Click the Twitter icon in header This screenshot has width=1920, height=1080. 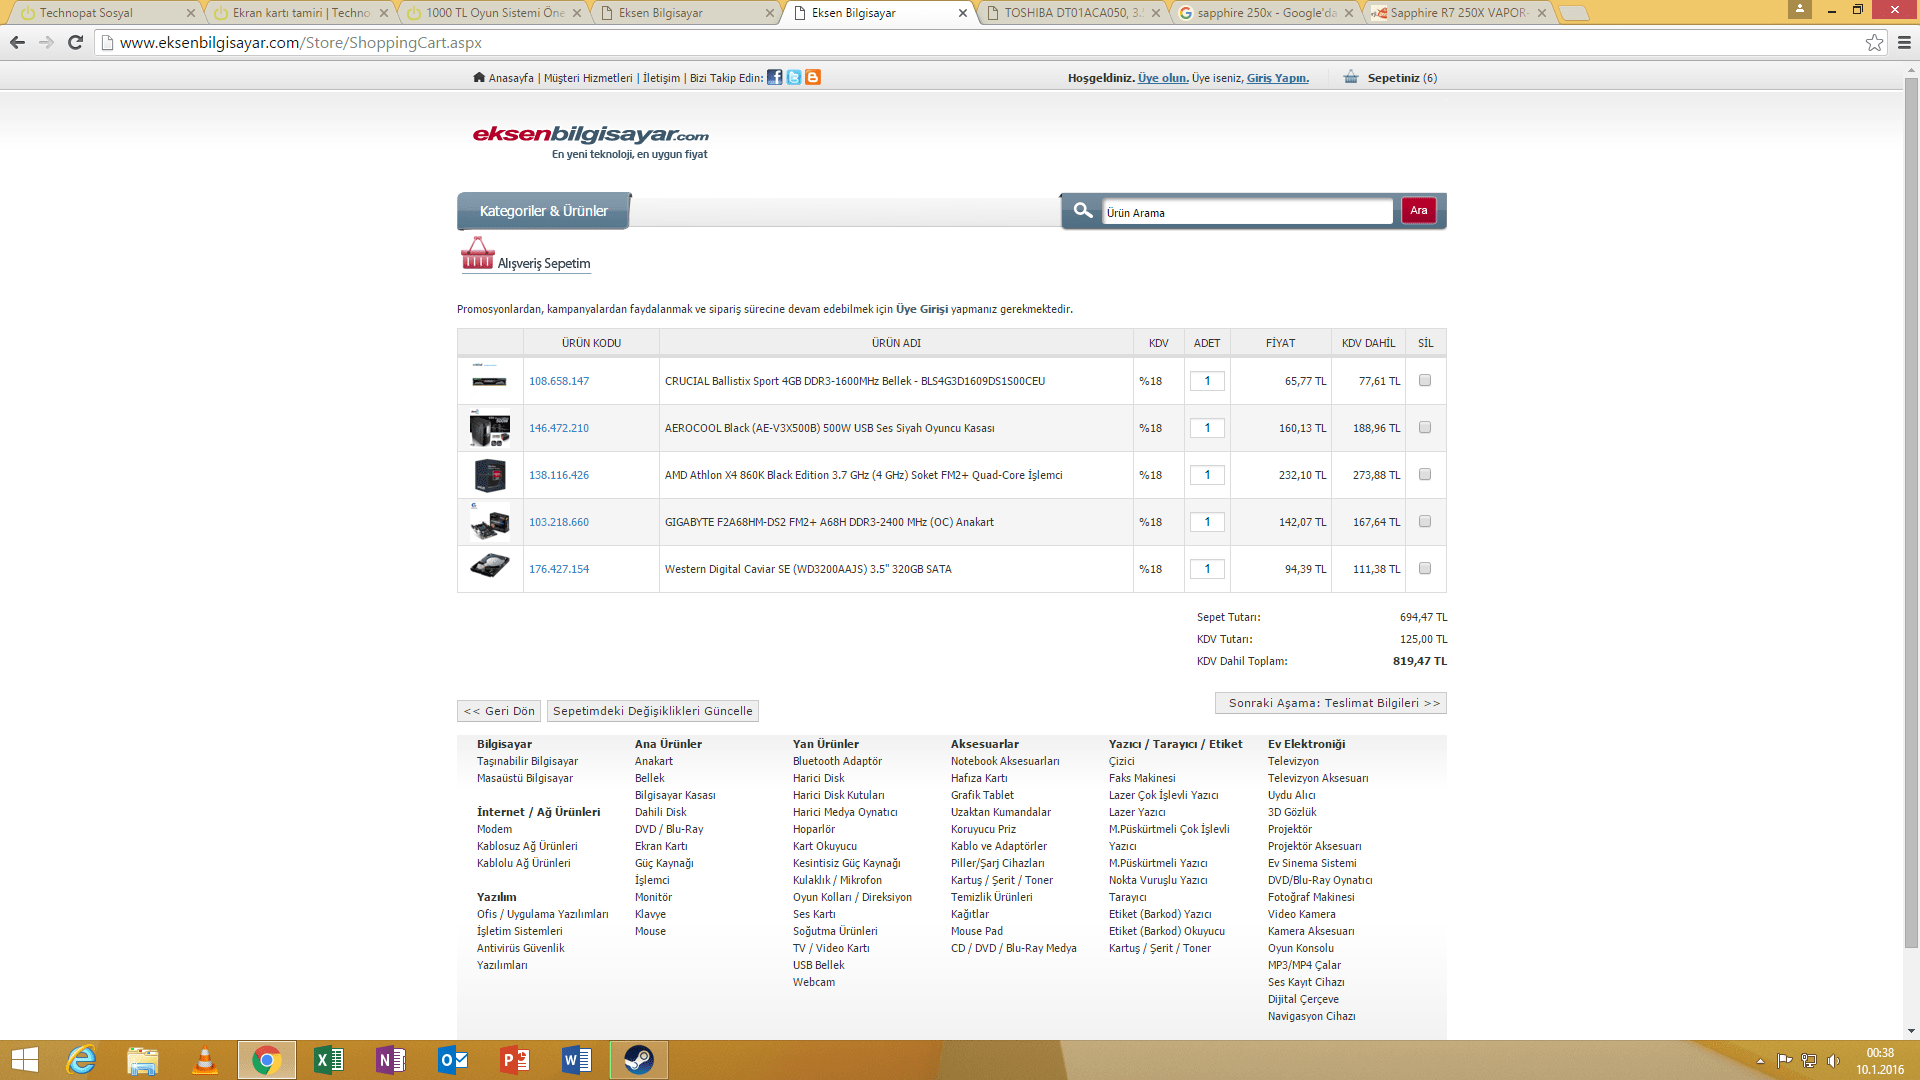(794, 77)
